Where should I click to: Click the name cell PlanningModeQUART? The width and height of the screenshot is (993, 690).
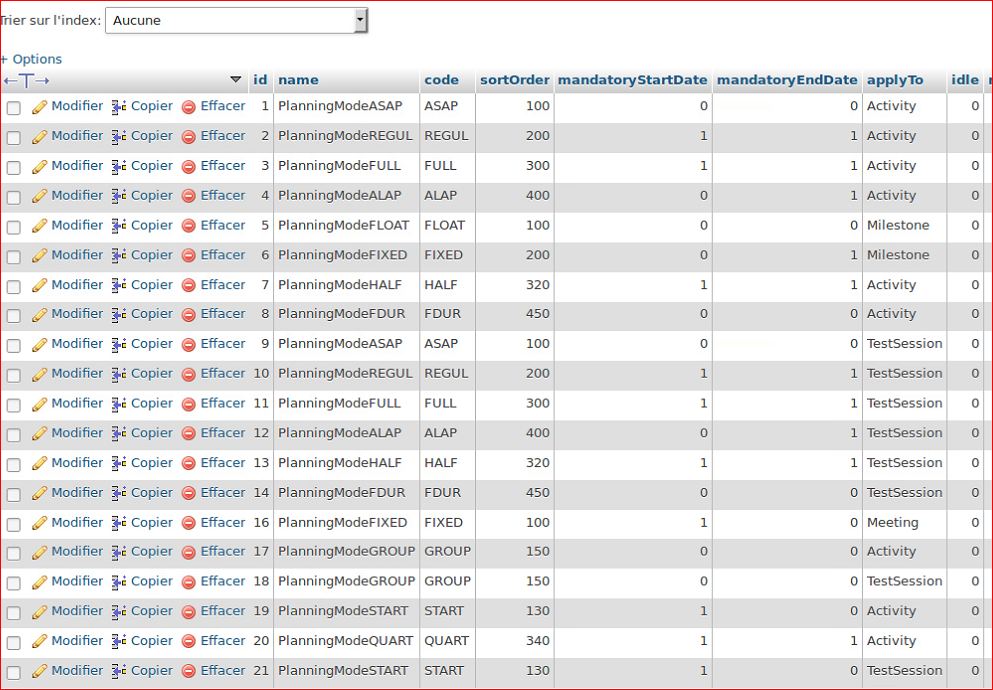coord(344,641)
